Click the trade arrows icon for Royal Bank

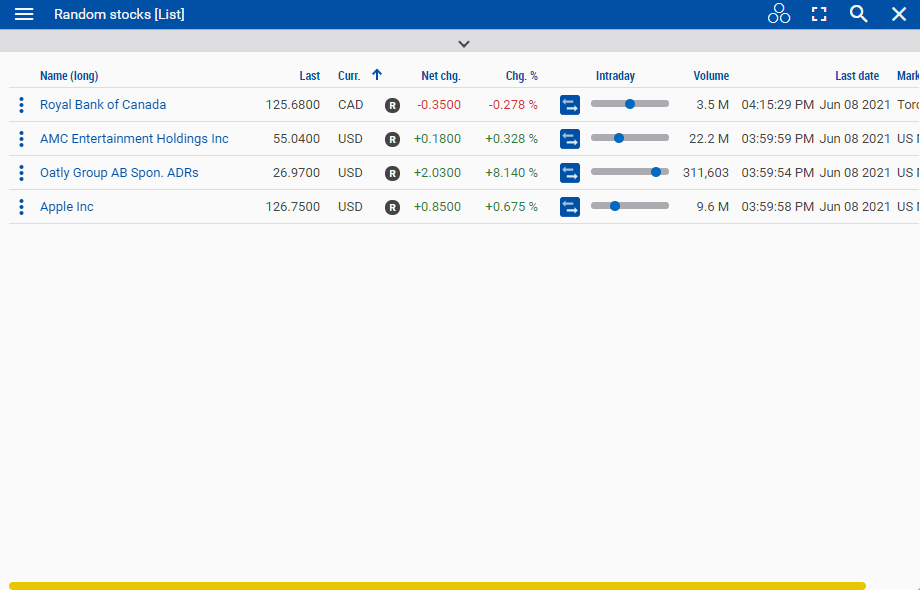click(570, 105)
